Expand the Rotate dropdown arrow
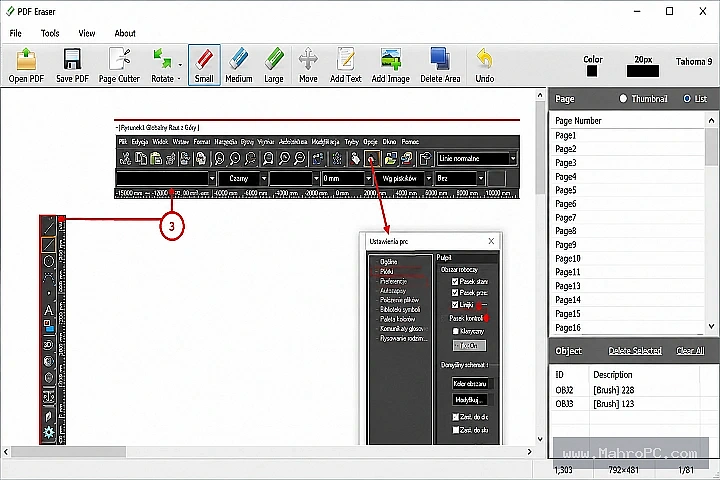The height and width of the screenshot is (480, 720). (180, 65)
